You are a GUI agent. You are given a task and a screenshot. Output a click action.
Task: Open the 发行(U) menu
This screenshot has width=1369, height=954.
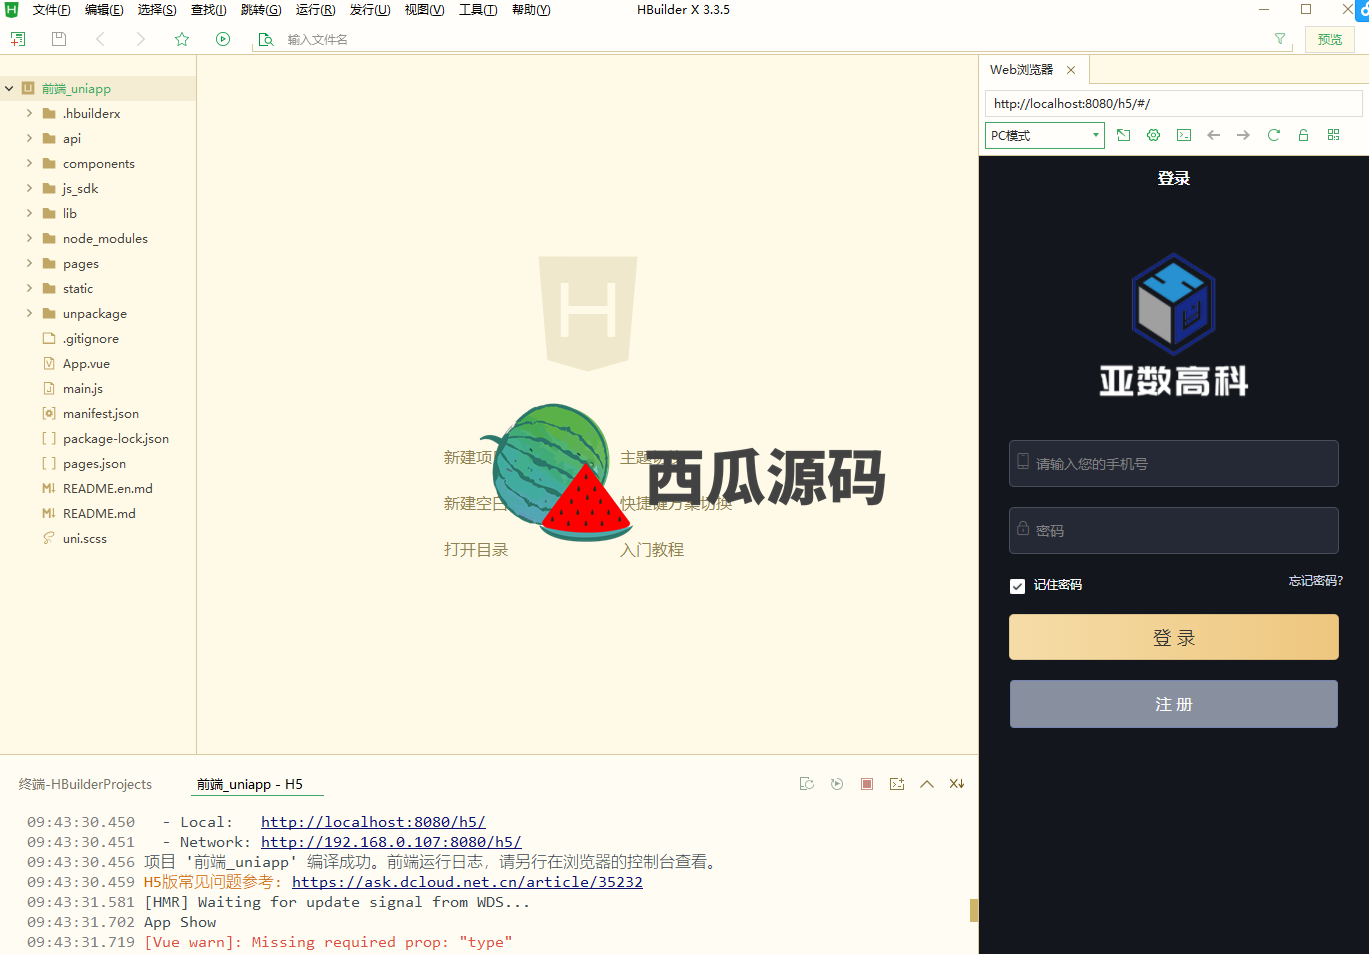[370, 10]
